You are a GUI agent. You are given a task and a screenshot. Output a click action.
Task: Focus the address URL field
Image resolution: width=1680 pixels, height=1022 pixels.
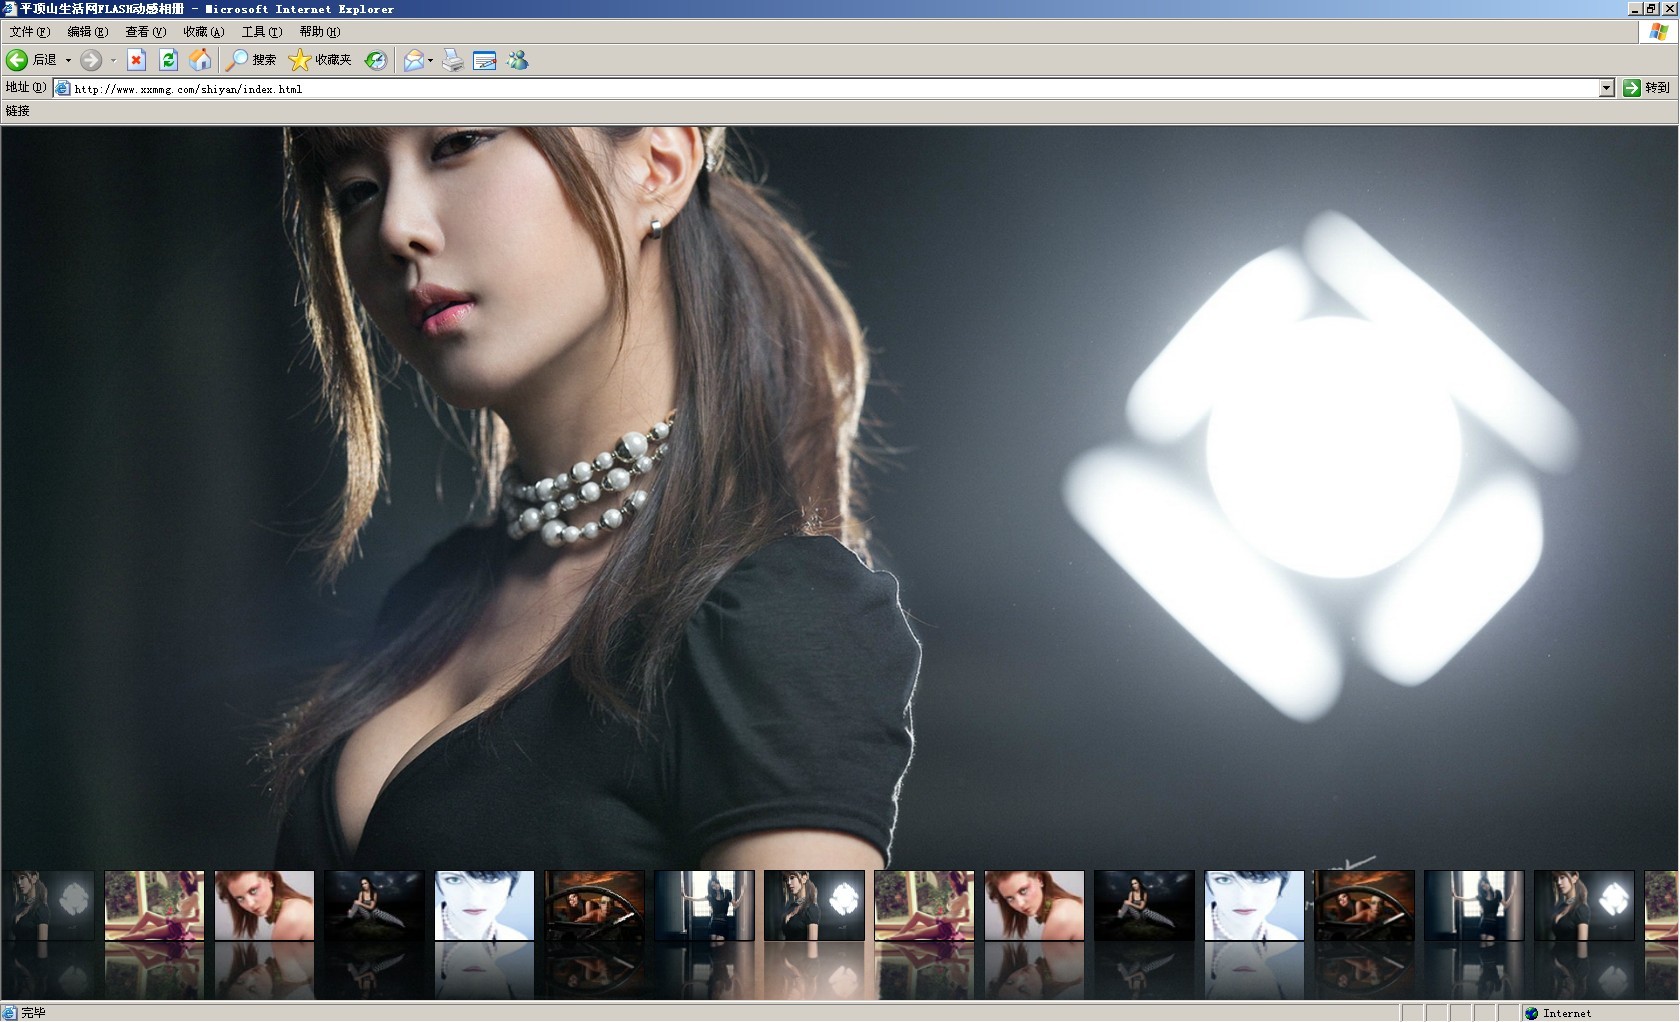pos(835,88)
